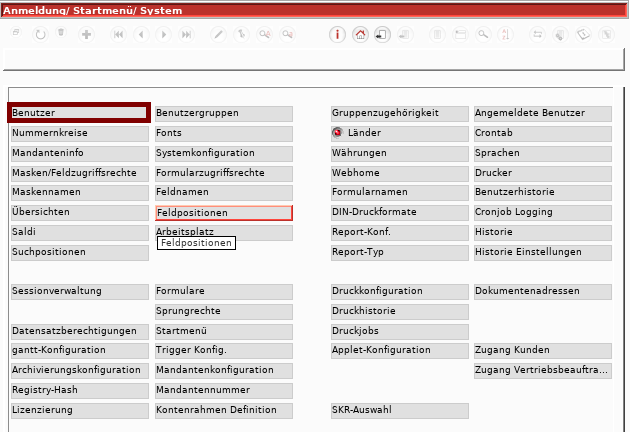Screen dimensions: 630x432
Task: Open Mandantennummer
Action: [x=224, y=391]
